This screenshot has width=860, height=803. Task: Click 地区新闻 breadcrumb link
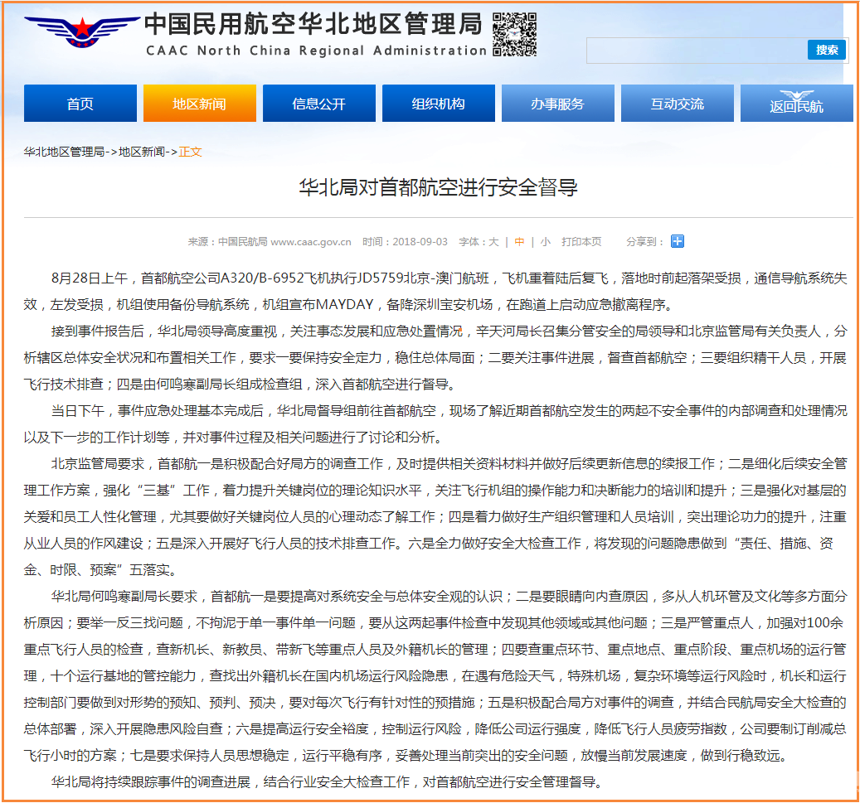[x=142, y=152]
